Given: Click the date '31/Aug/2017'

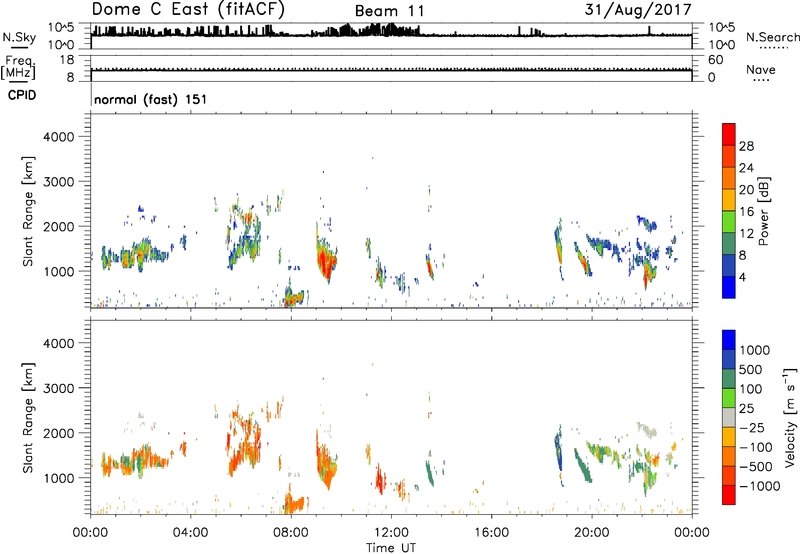Looking at the screenshot, I should point(638,10).
